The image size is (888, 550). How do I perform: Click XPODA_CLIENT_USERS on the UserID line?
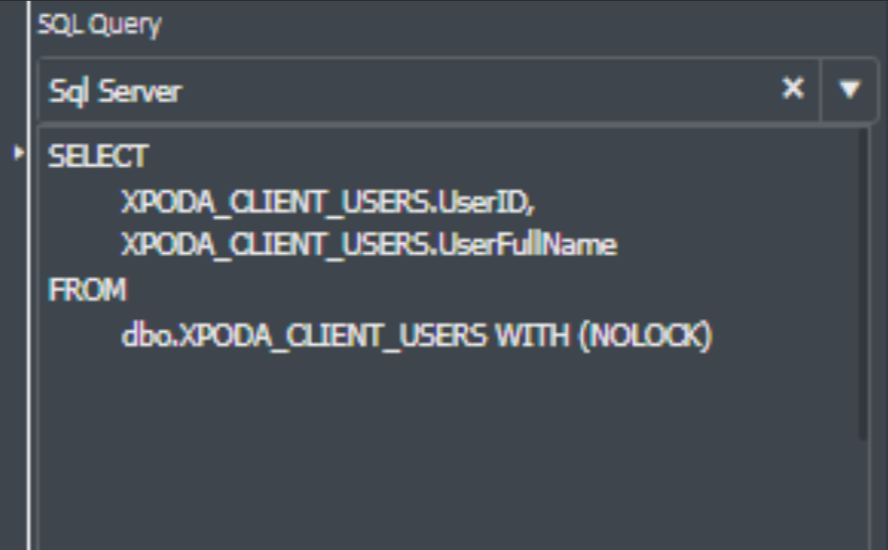275,202
